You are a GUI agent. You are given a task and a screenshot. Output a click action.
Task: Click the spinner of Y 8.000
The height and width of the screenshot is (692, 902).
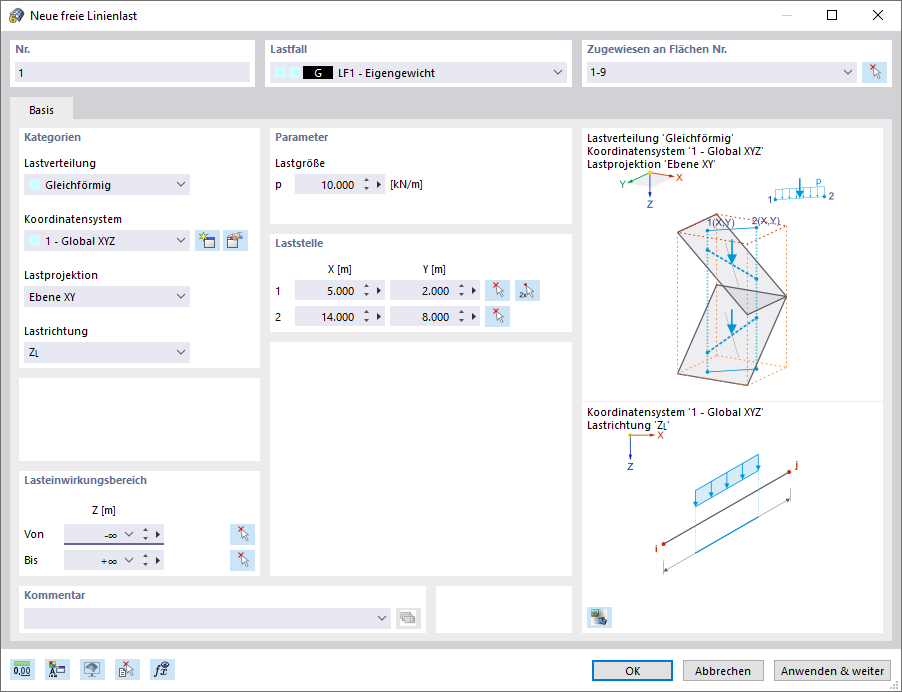pos(461,316)
